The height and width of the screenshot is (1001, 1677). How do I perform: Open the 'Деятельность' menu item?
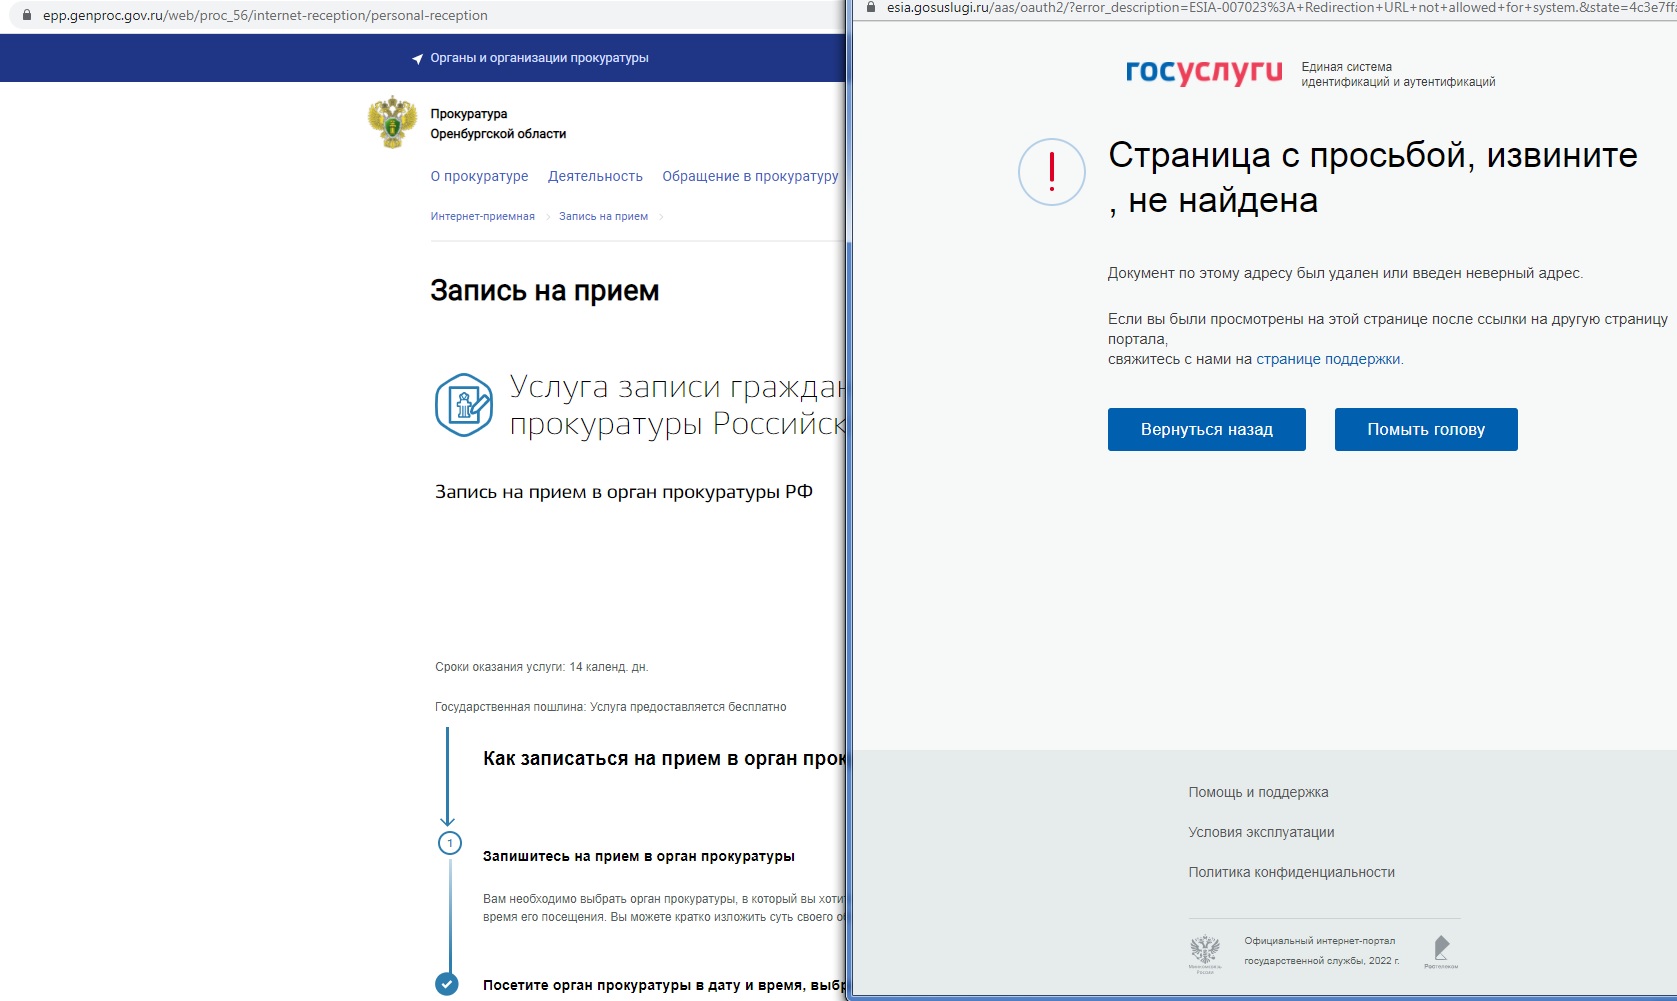tap(595, 176)
